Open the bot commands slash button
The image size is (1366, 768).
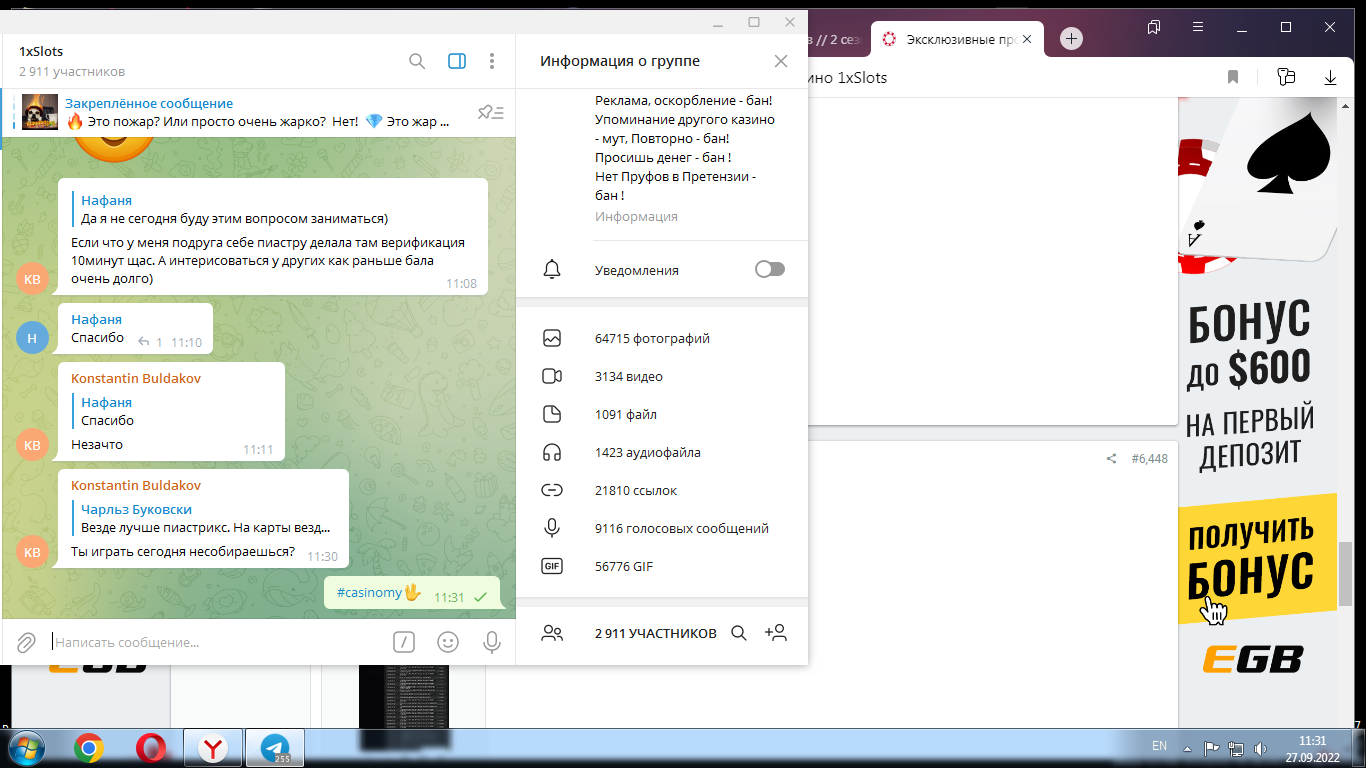(404, 642)
